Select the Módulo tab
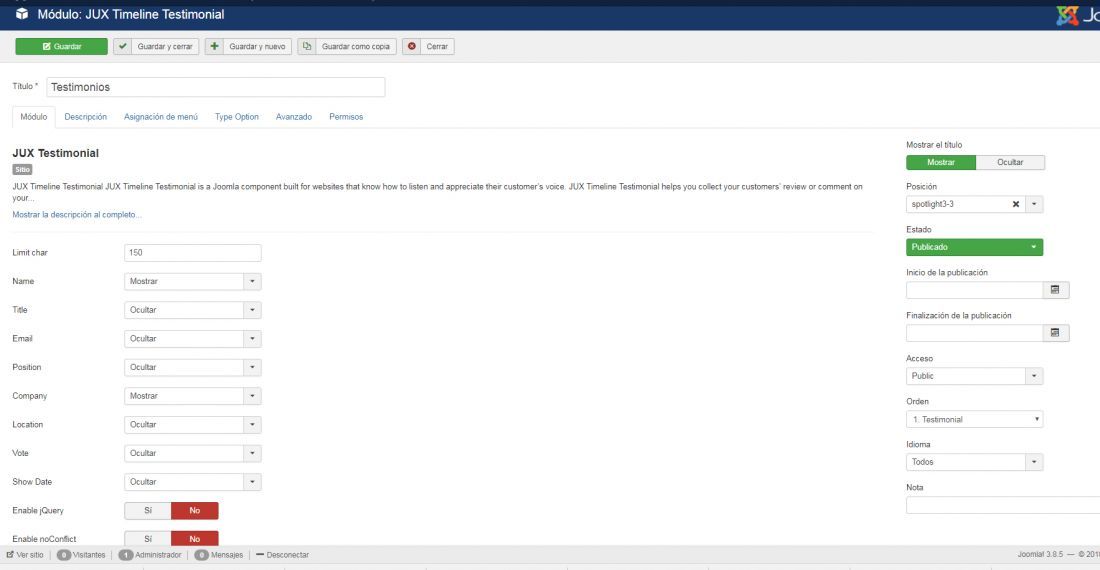This screenshot has width=1100, height=570. point(34,117)
